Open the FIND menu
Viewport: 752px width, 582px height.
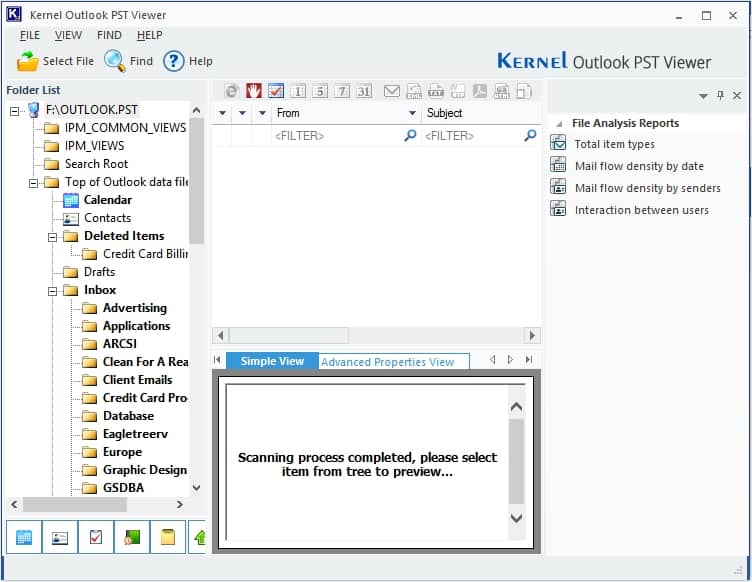coord(109,35)
